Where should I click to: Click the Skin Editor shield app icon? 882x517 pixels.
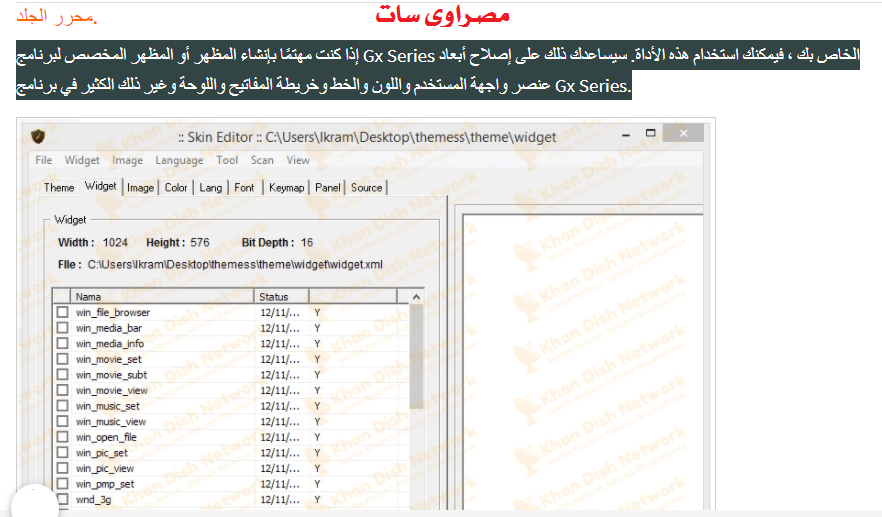click(38, 136)
